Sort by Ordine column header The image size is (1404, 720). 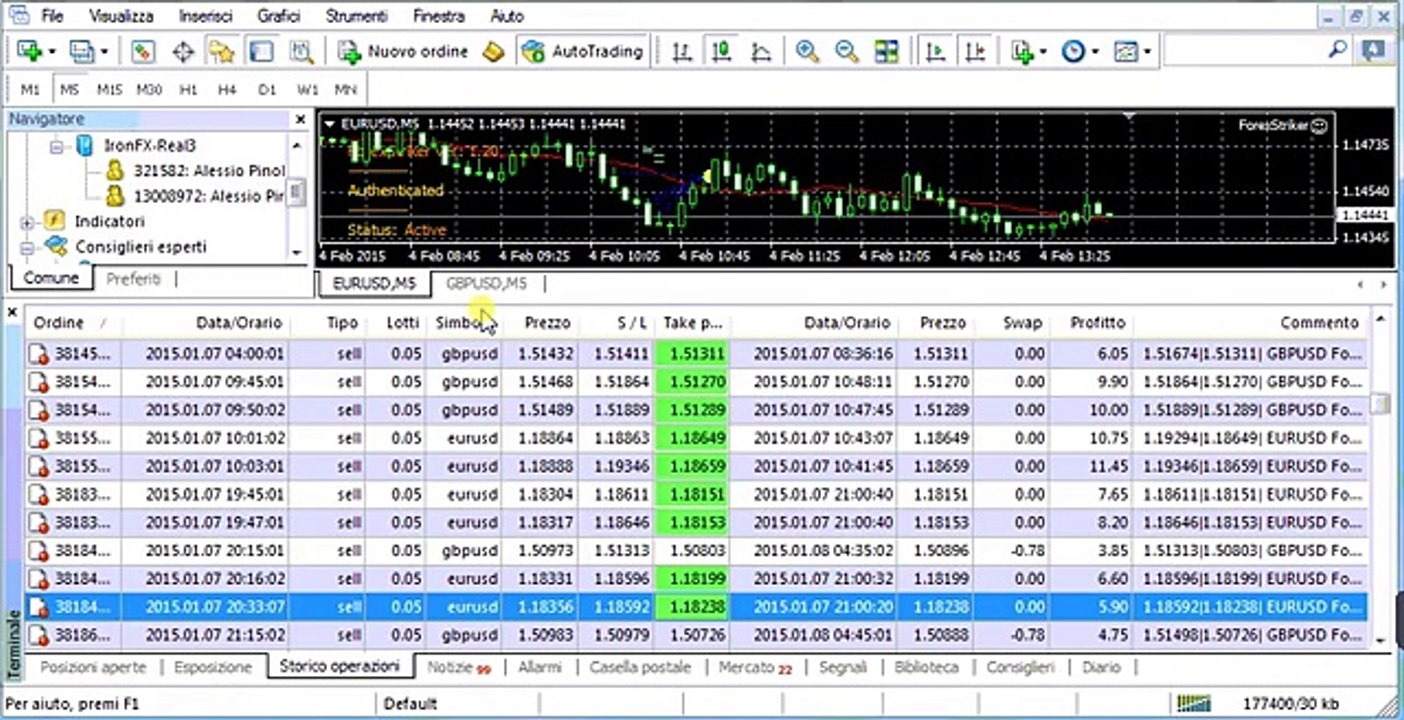coord(72,323)
